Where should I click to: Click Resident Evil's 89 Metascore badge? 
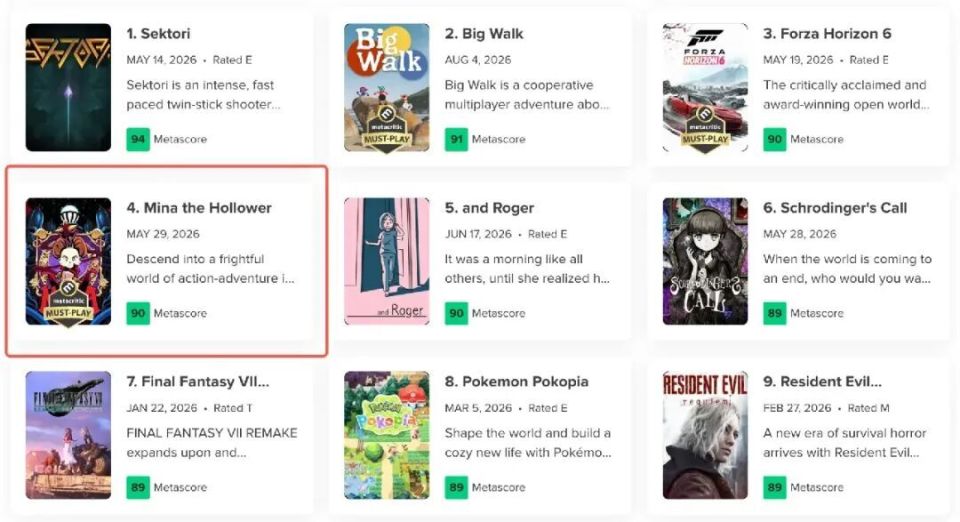click(x=774, y=487)
